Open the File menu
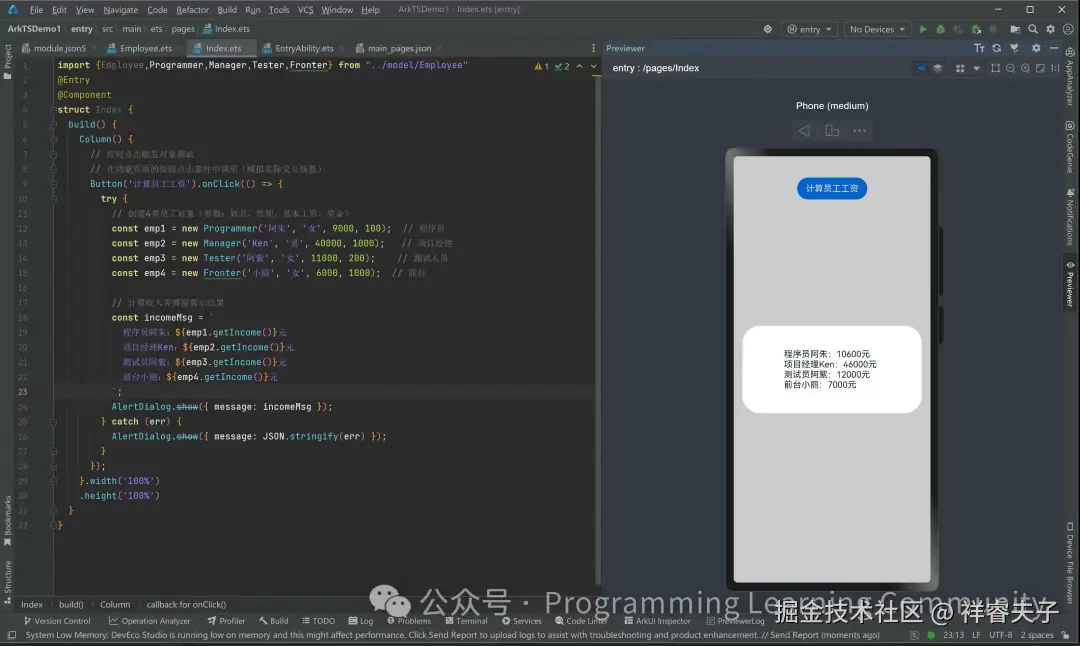The image size is (1080, 646). pyautogui.click(x=37, y=10)
